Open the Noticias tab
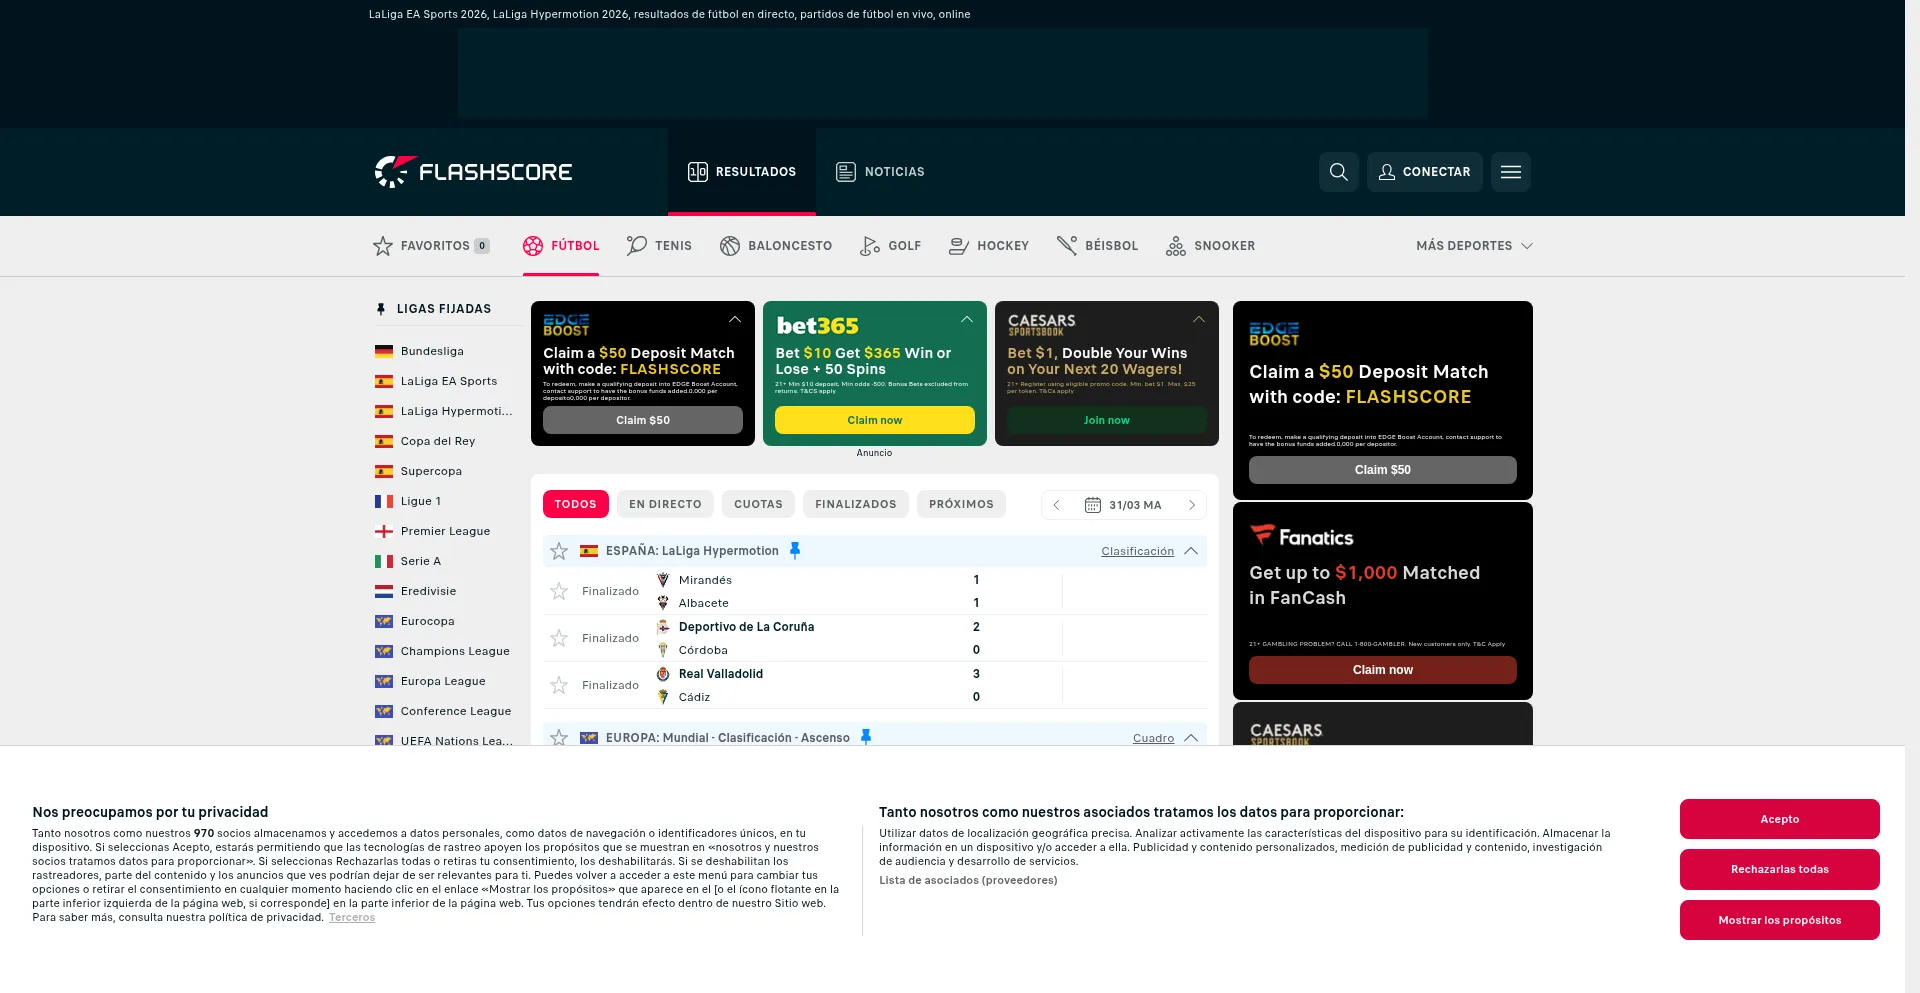 pos(880,172)
